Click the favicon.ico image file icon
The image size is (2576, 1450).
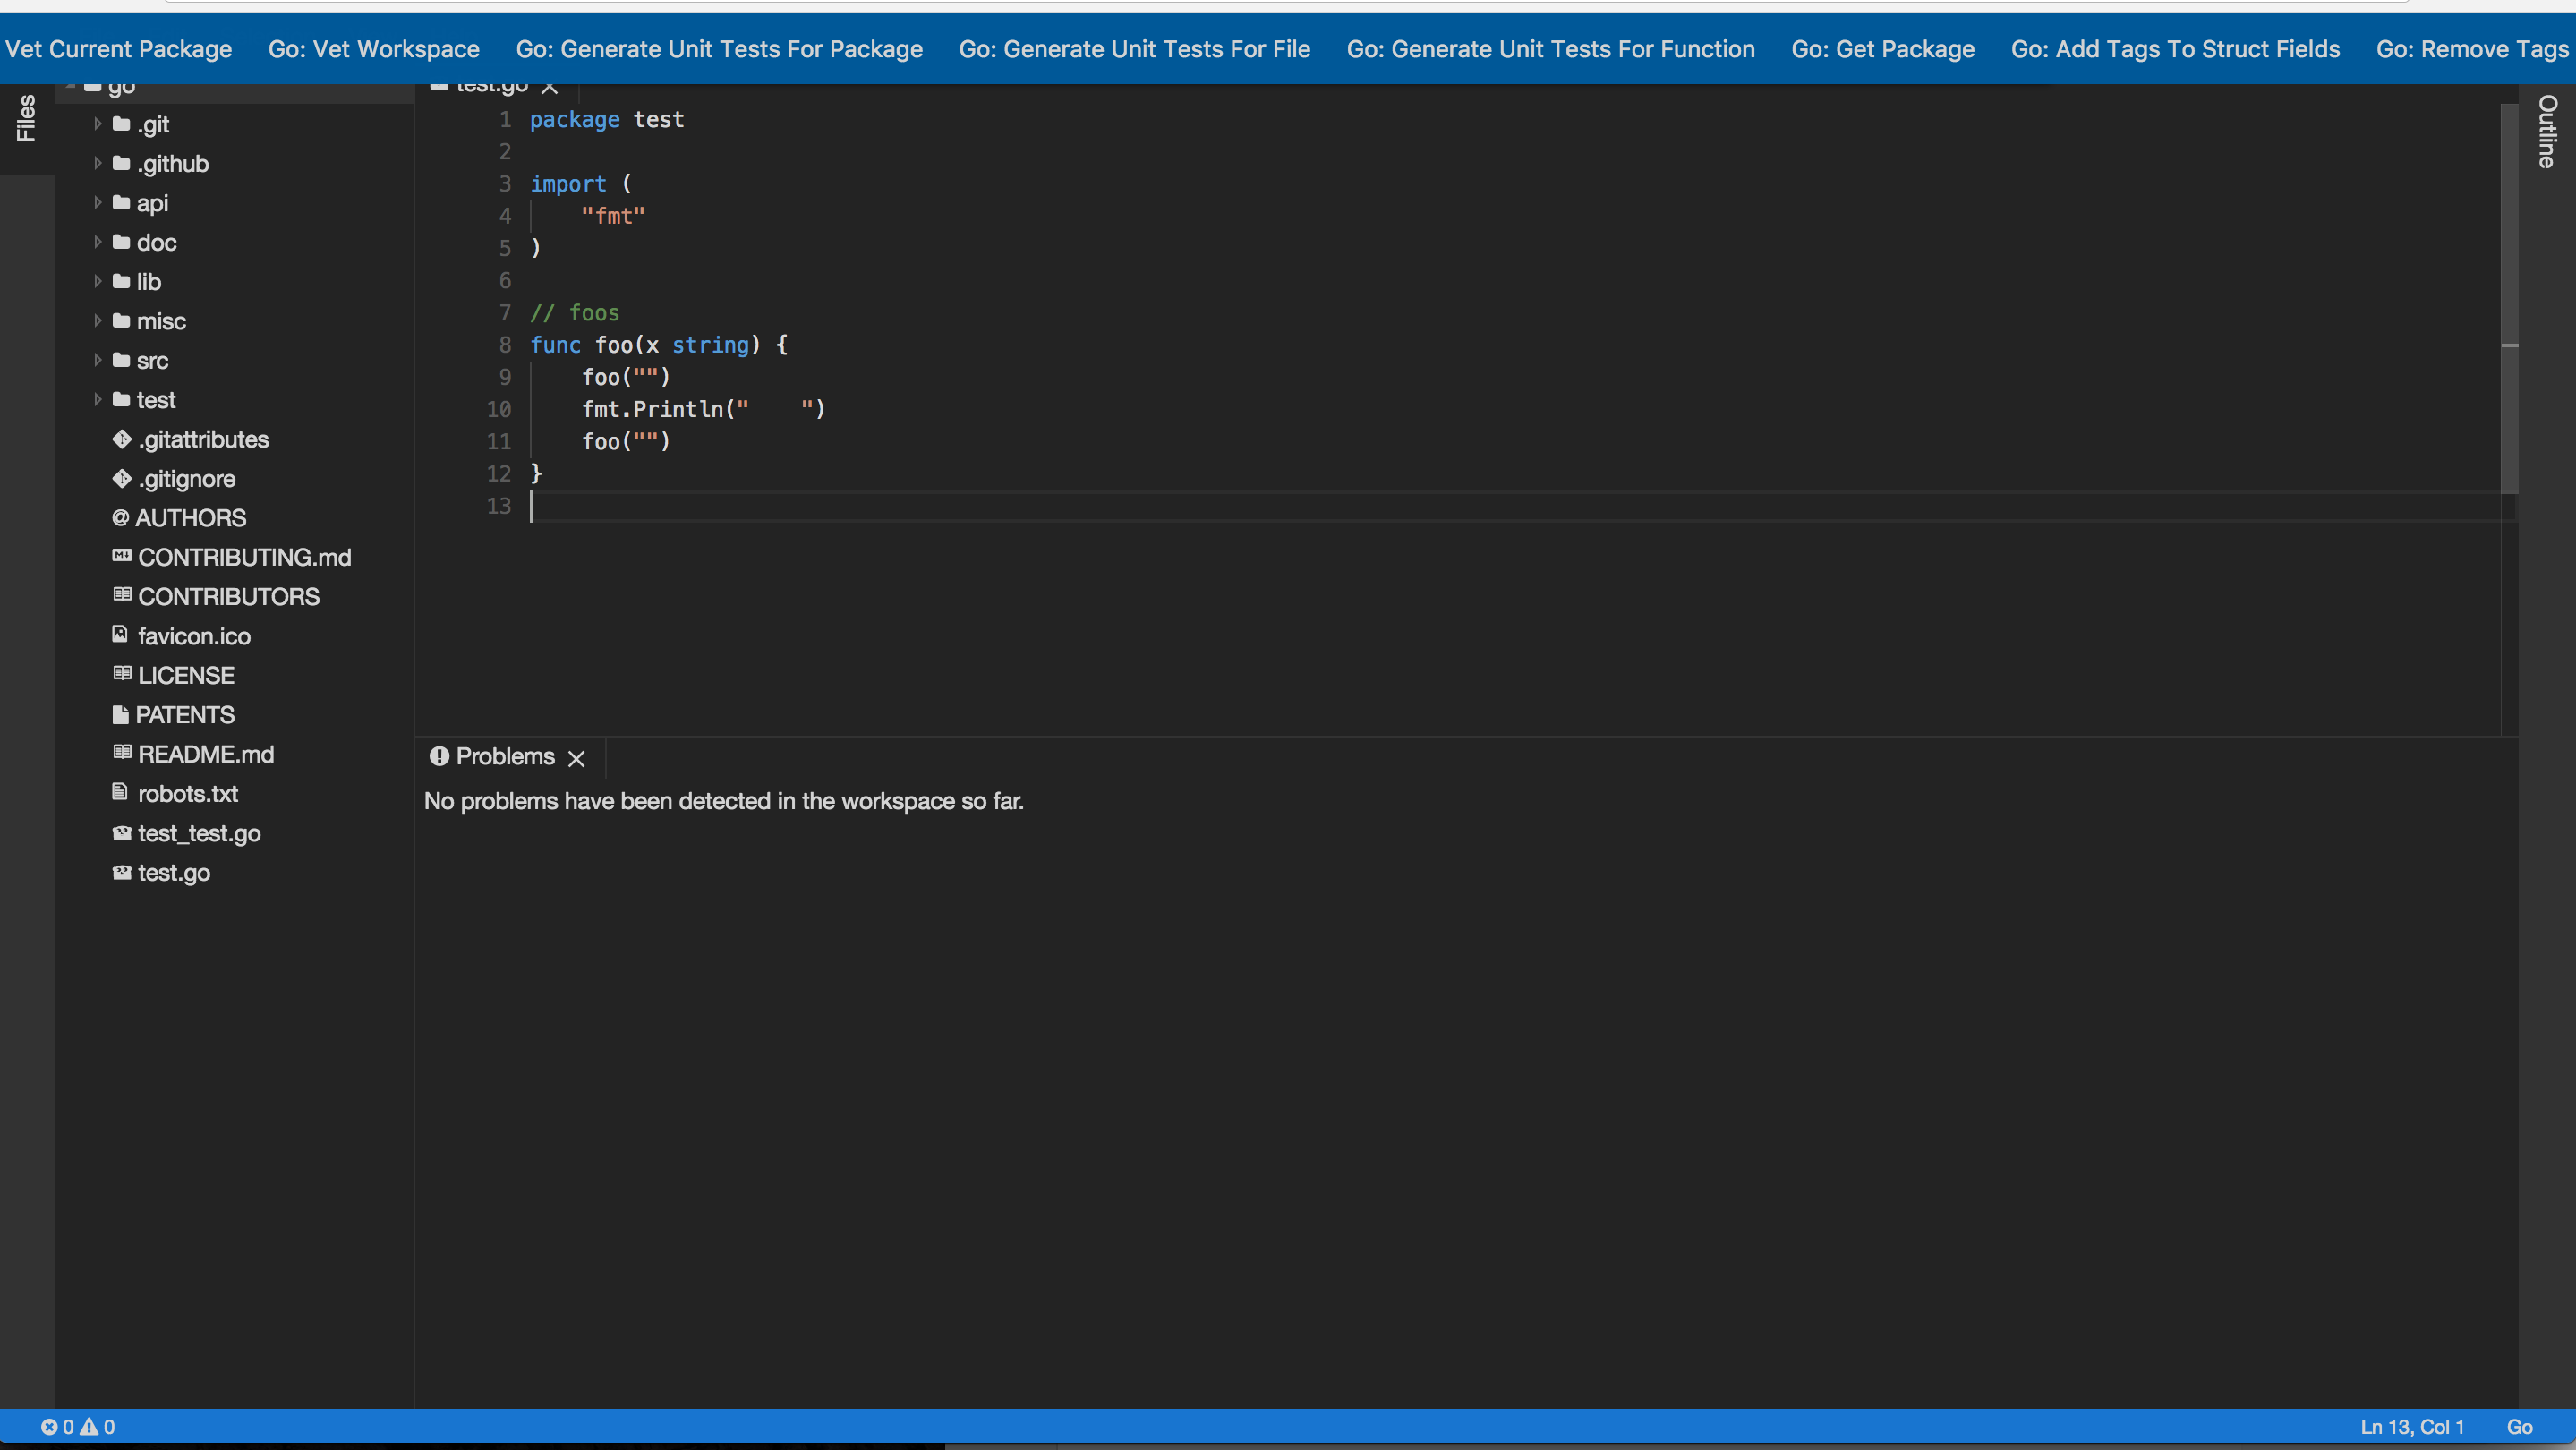tap(120, 634)
